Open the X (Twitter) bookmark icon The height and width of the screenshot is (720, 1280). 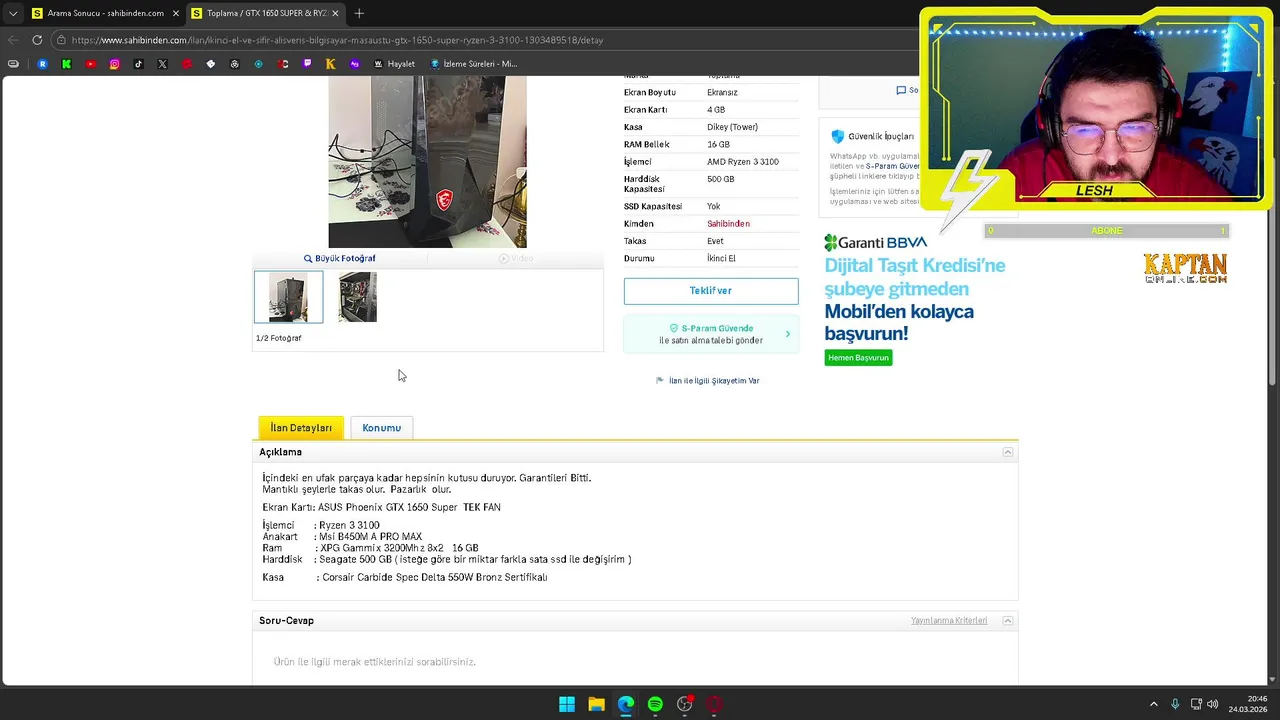point(162,64)
